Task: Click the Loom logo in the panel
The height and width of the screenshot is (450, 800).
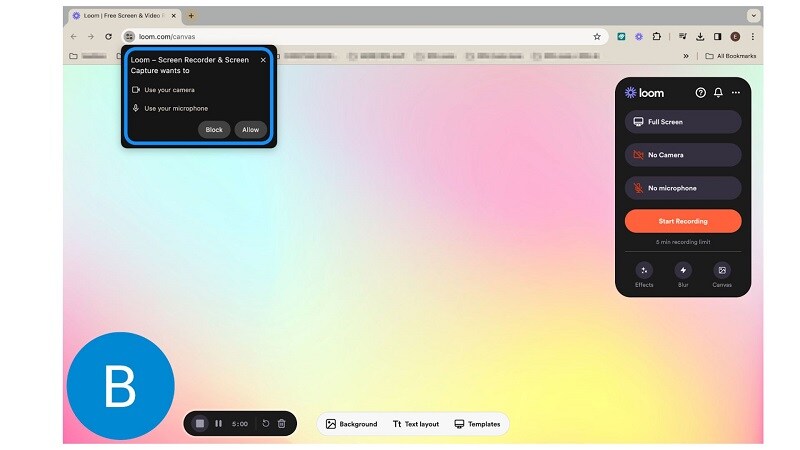Action: click(644, 93)
